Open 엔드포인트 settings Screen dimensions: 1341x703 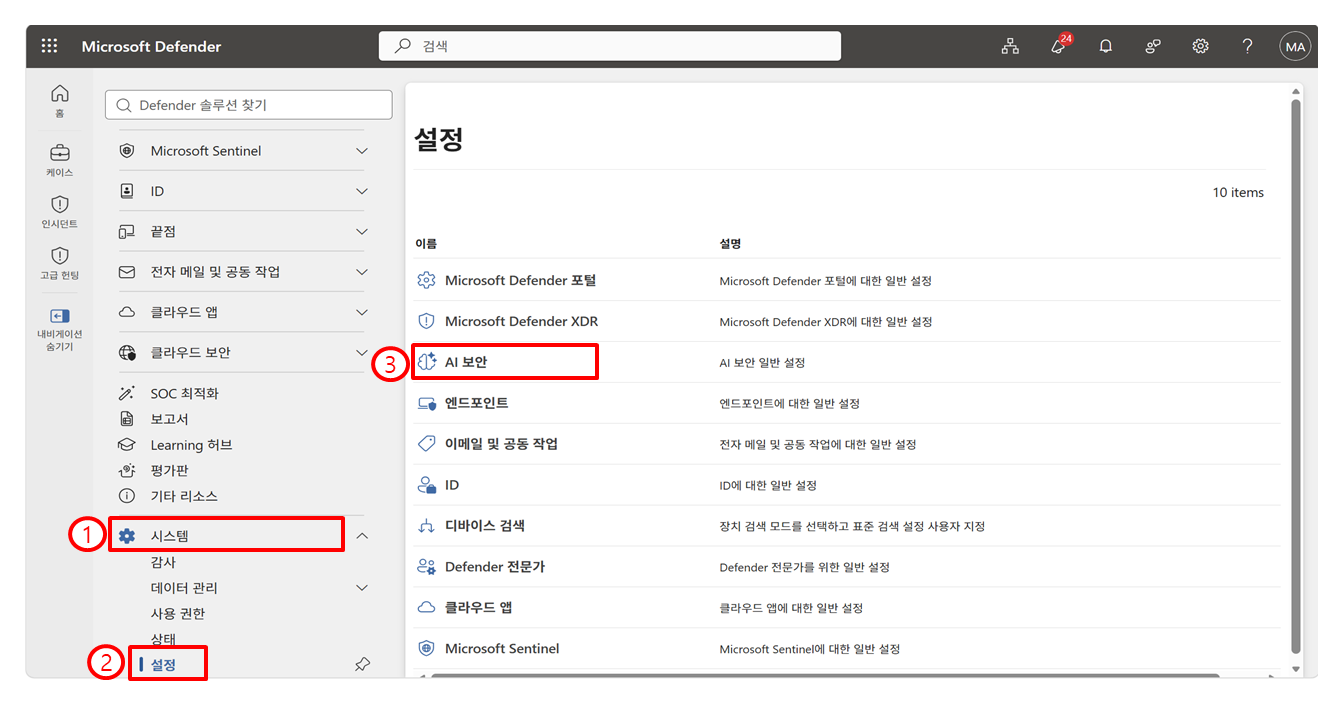[x=476, y=403]
